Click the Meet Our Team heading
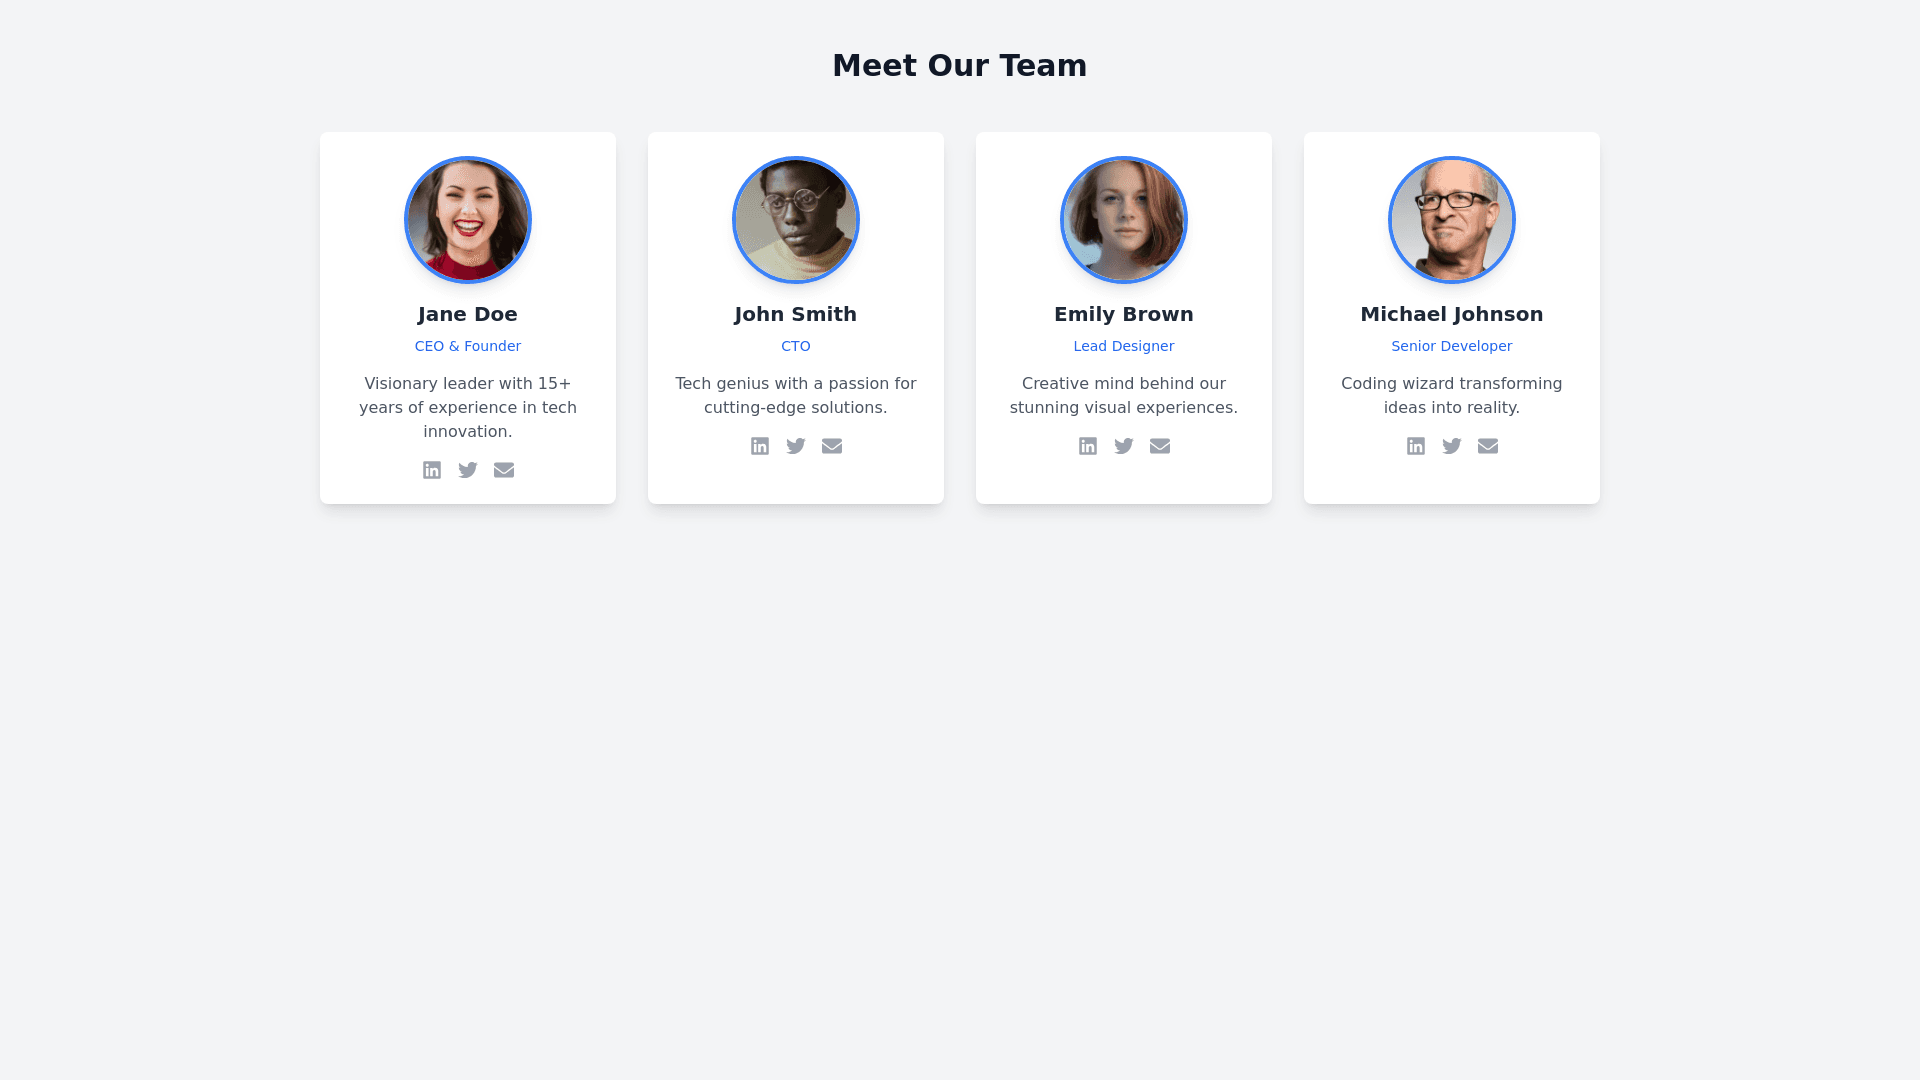The height and width of the screenshot is (1080, 1920). (x=960, y=65)
